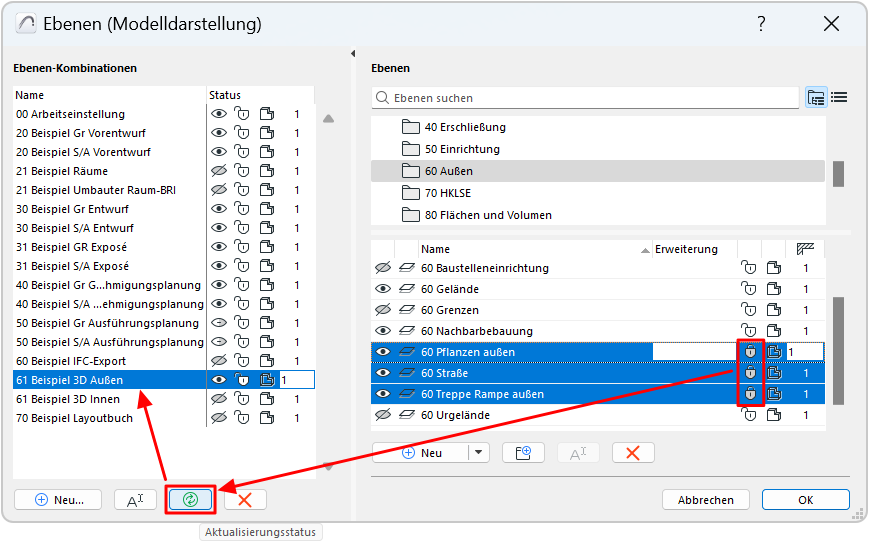The width and height of the screenshot is (869, 544).
Task: Click the Ebenen suchen search field
Action: click(x=590, y=98)
